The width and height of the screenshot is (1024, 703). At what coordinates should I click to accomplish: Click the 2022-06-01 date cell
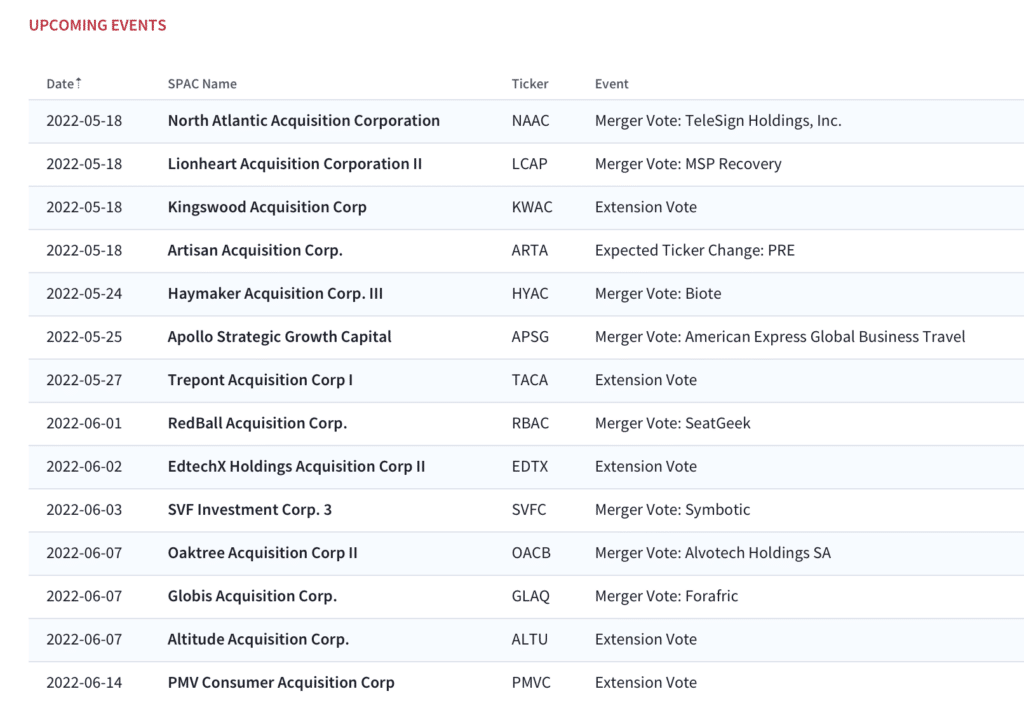(x=84, y=423)
